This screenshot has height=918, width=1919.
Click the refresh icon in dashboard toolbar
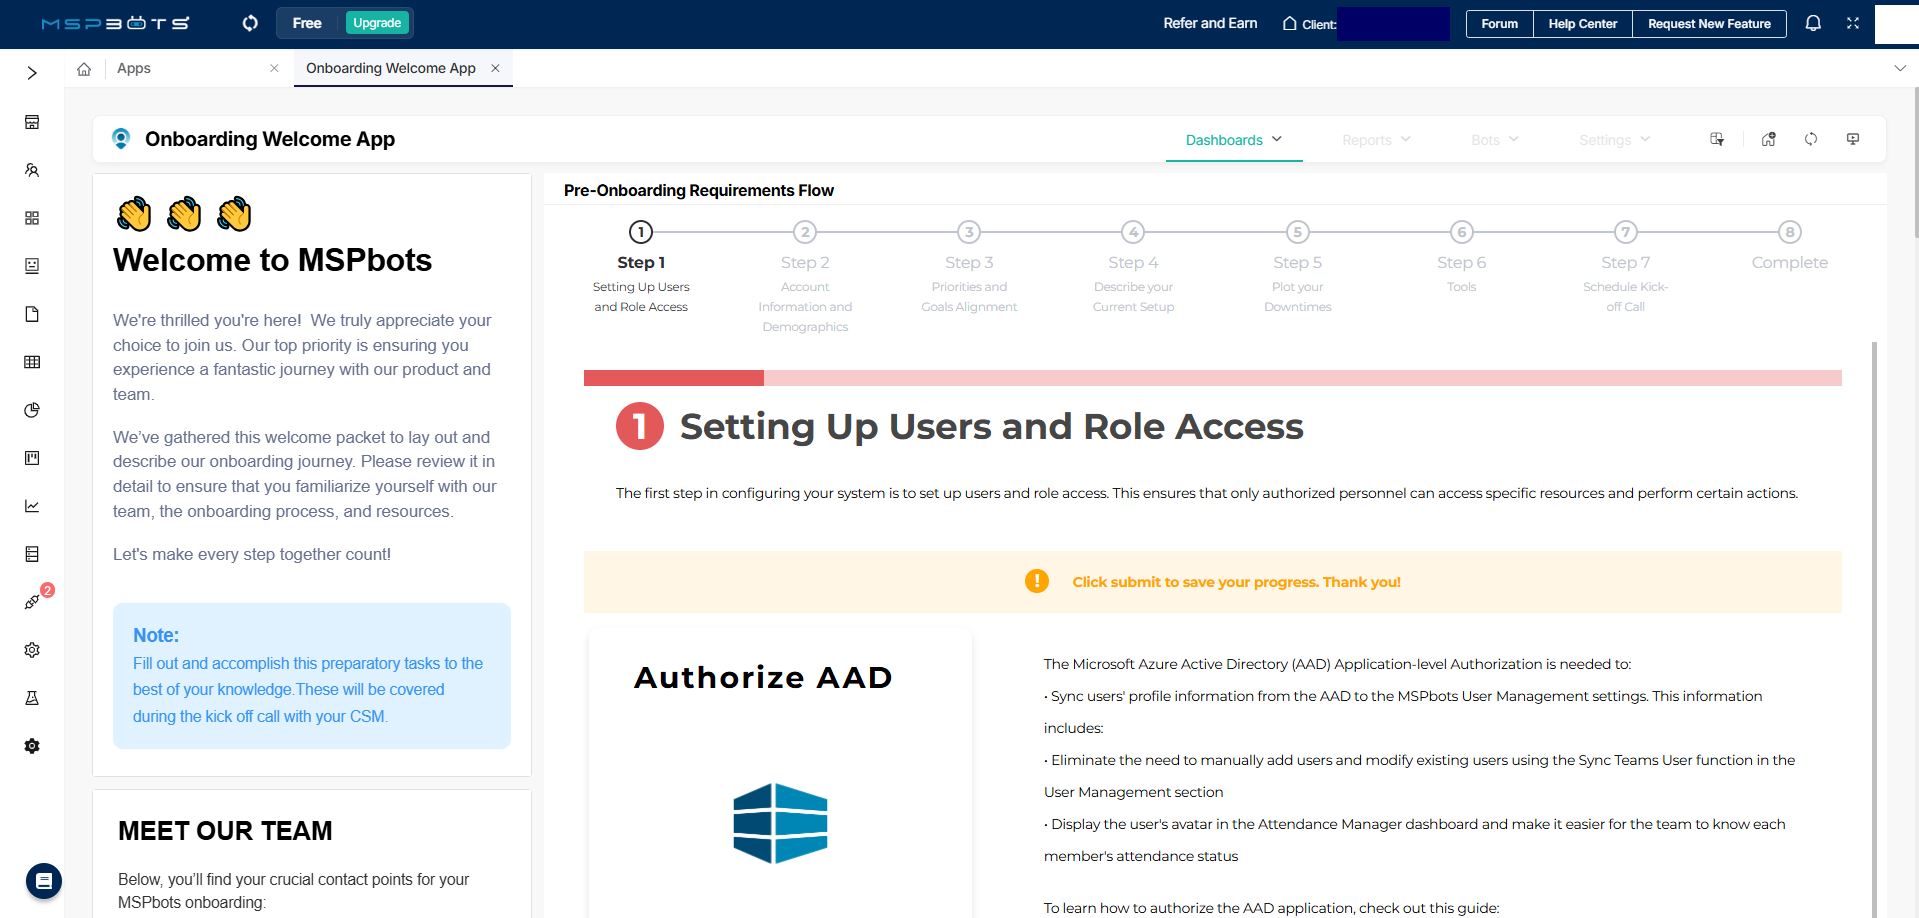pyautogui.click(x=1810, y=139)
